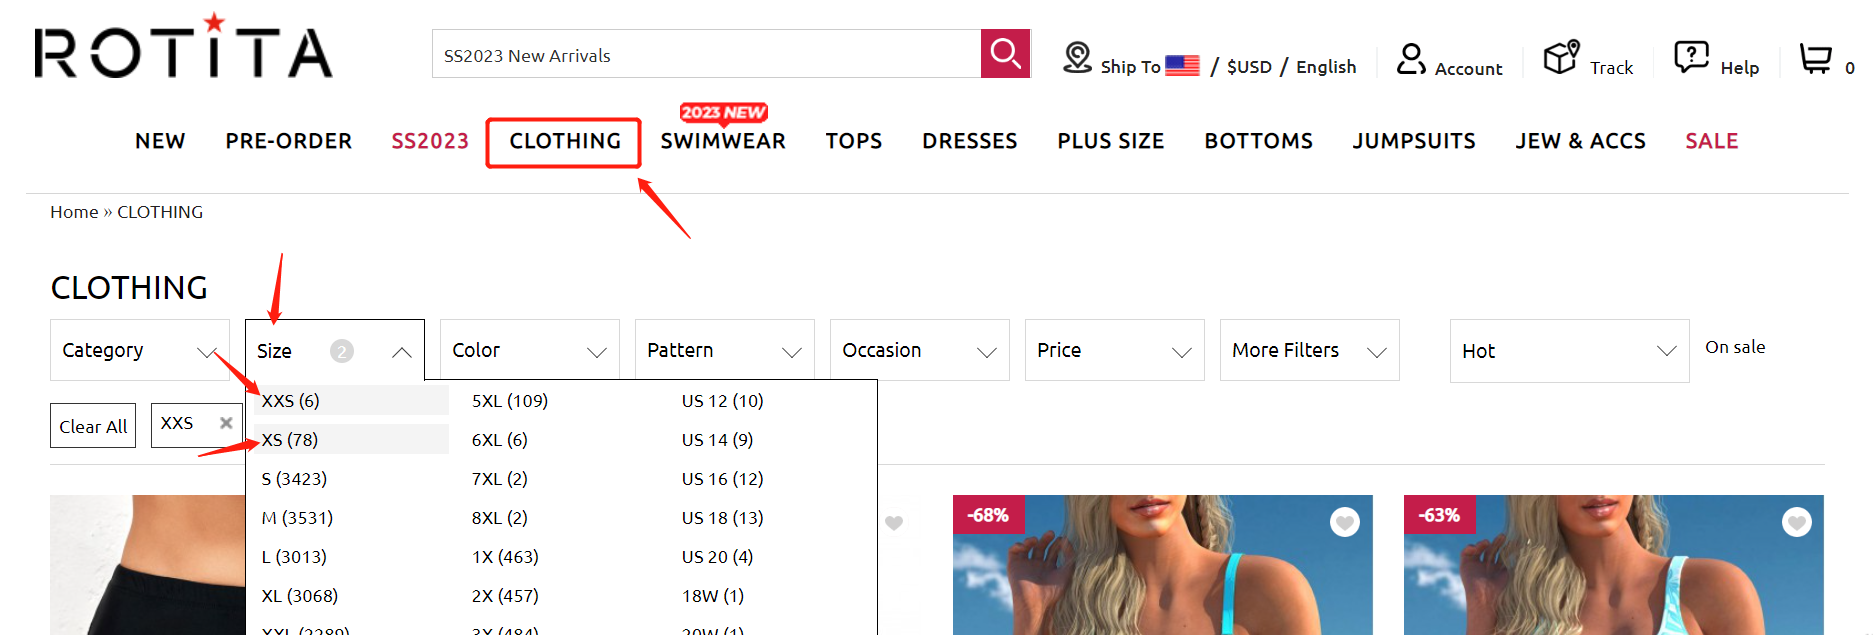Select the S (3423) size option

(294, 479)
